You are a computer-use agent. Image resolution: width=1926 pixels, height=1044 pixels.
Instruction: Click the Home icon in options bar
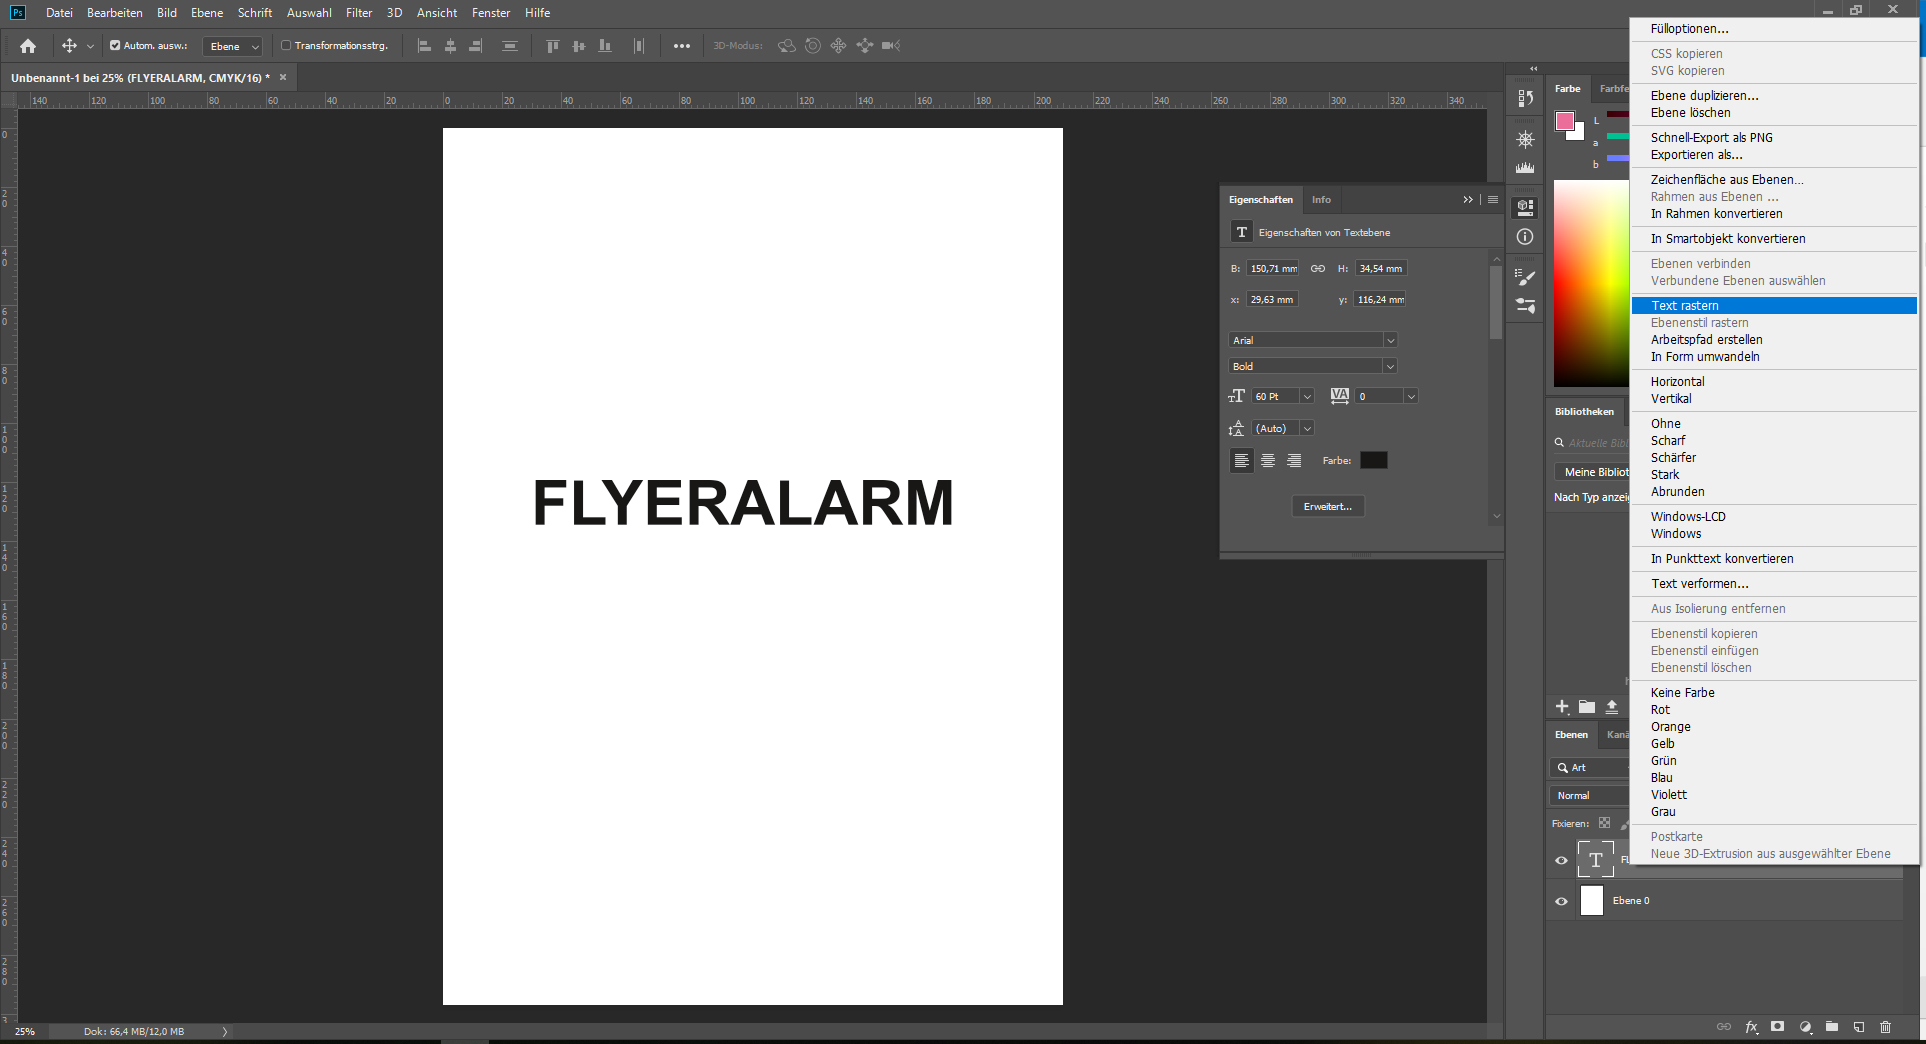point(28,46)
